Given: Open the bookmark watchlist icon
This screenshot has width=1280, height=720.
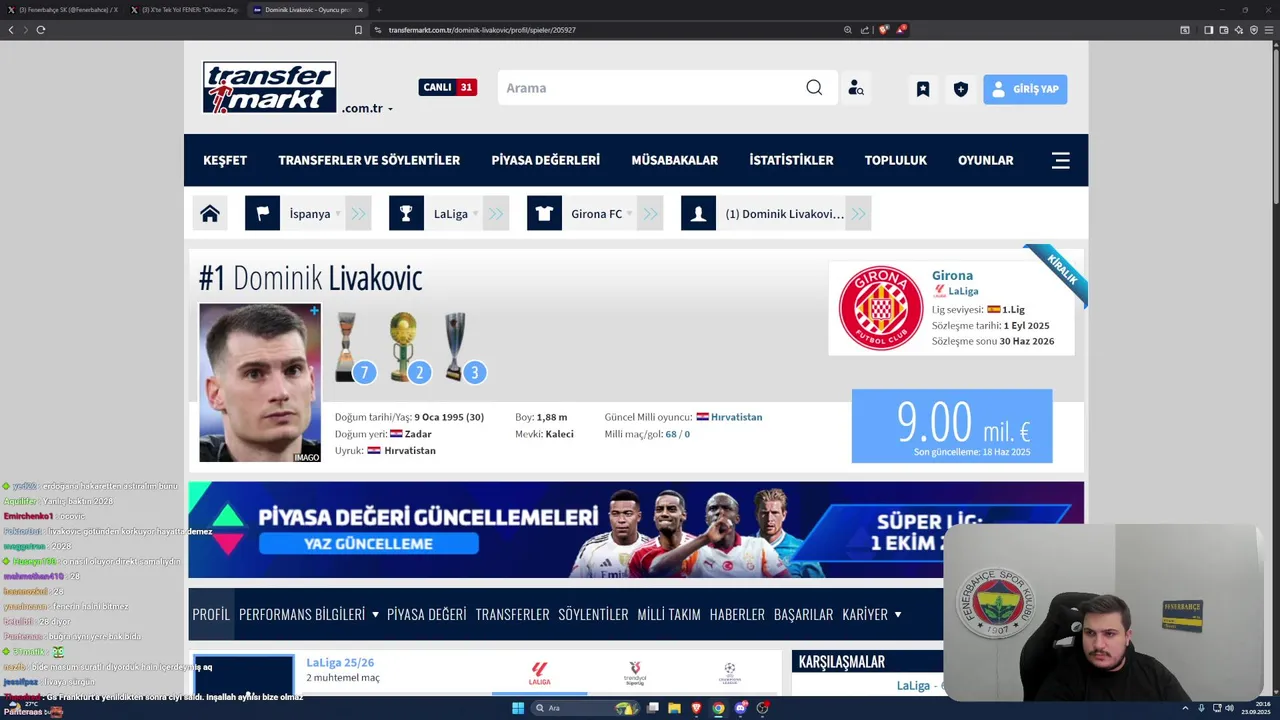Looking at the screenshot, I should pos(923,89).
